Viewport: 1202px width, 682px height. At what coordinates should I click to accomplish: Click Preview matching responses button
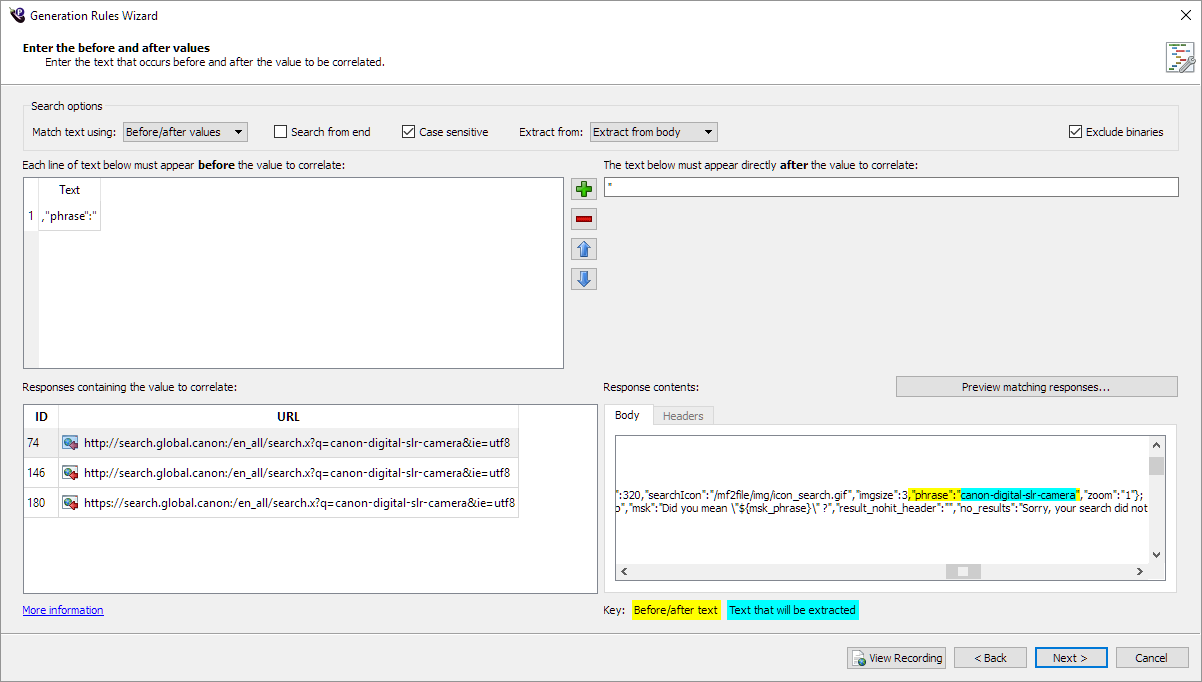1036,387
